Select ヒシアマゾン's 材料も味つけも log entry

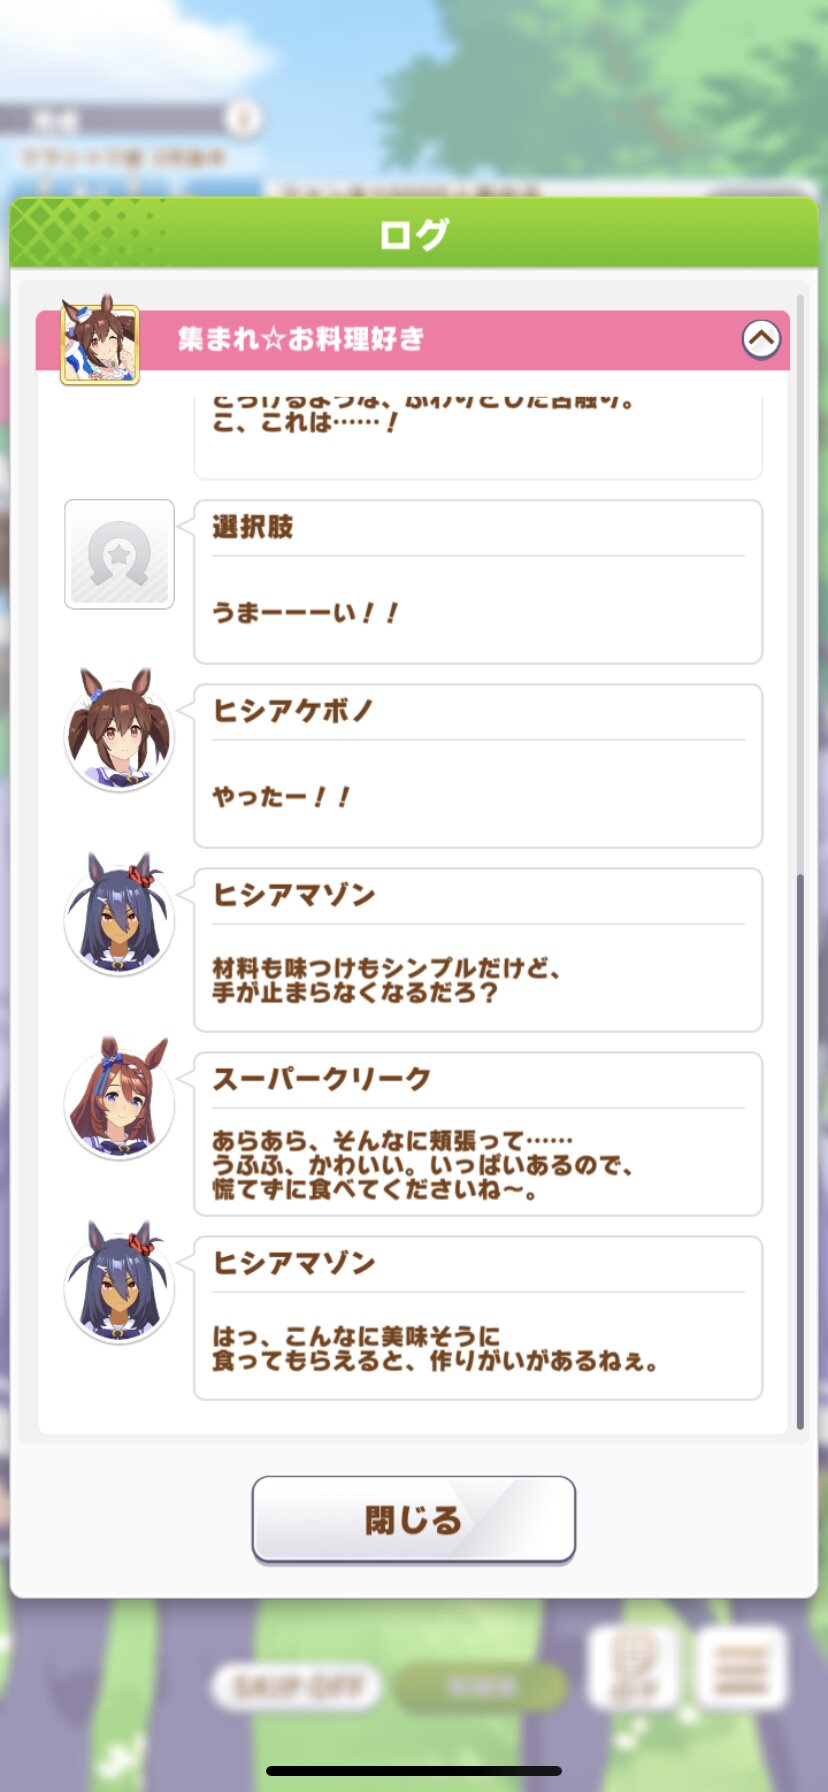pyautogui.click(x=478, y=950)
